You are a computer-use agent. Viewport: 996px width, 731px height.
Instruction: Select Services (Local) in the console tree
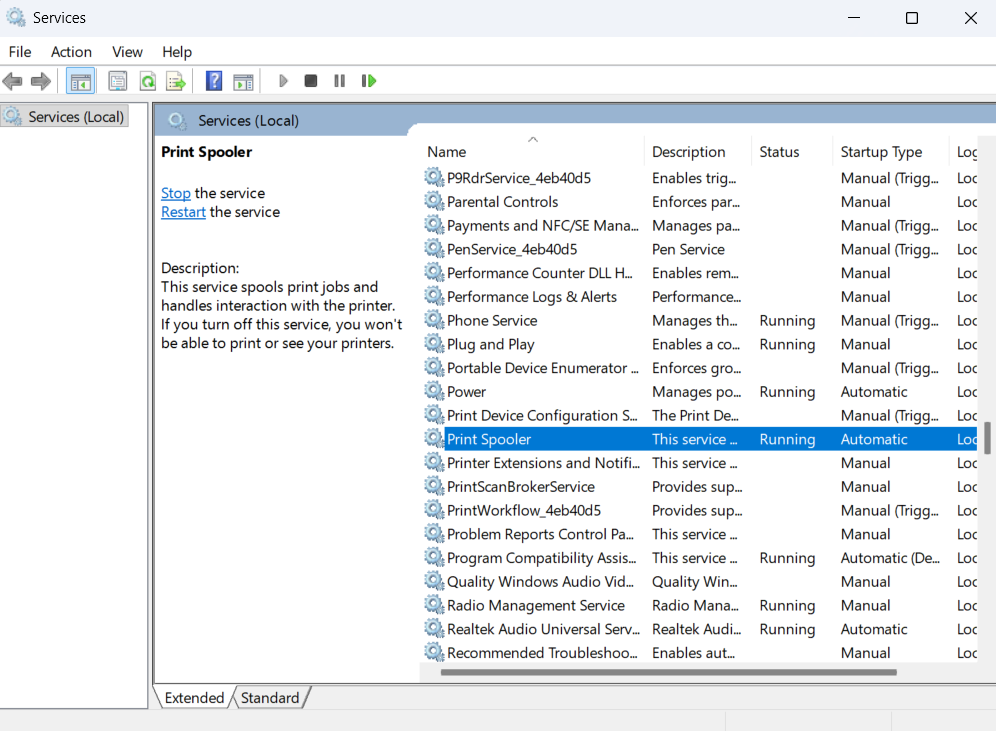(x=65, y=117)
